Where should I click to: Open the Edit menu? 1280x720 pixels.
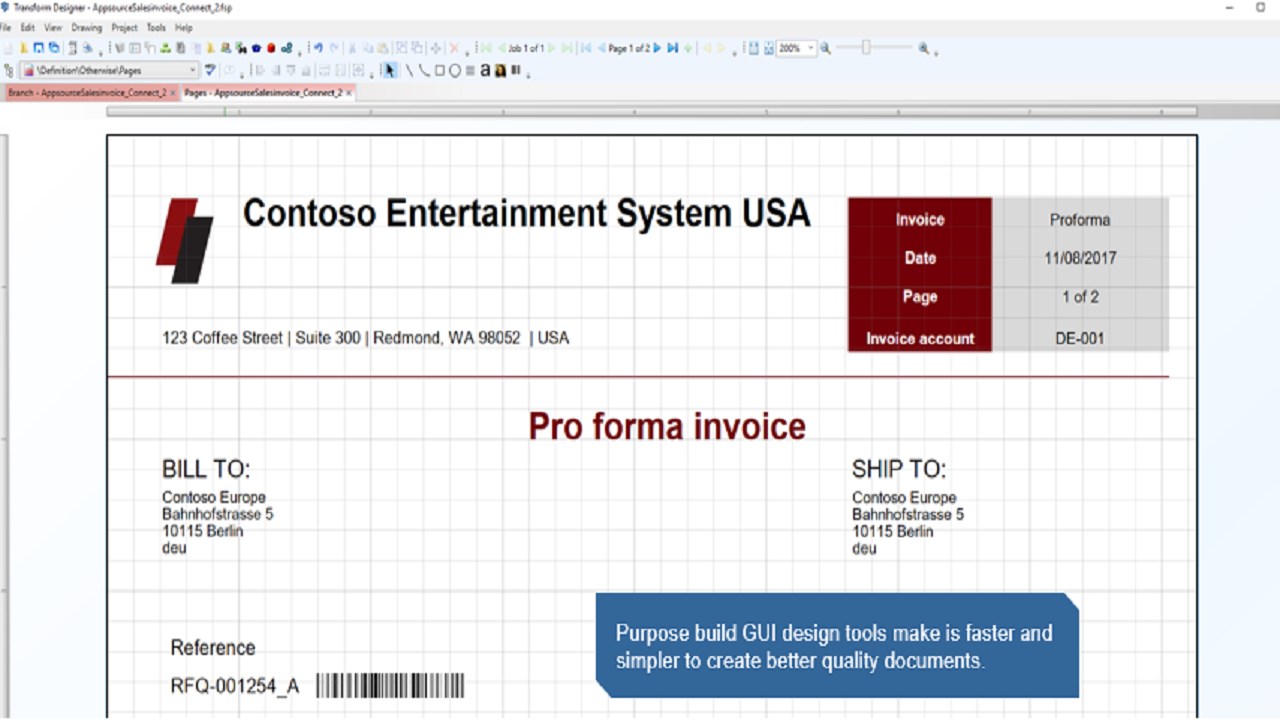tap(27, 28)
